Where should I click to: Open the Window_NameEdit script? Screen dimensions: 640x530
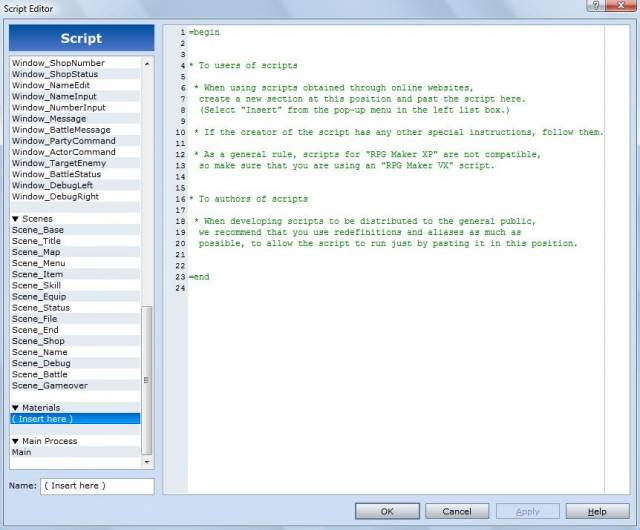coord(76,85)
